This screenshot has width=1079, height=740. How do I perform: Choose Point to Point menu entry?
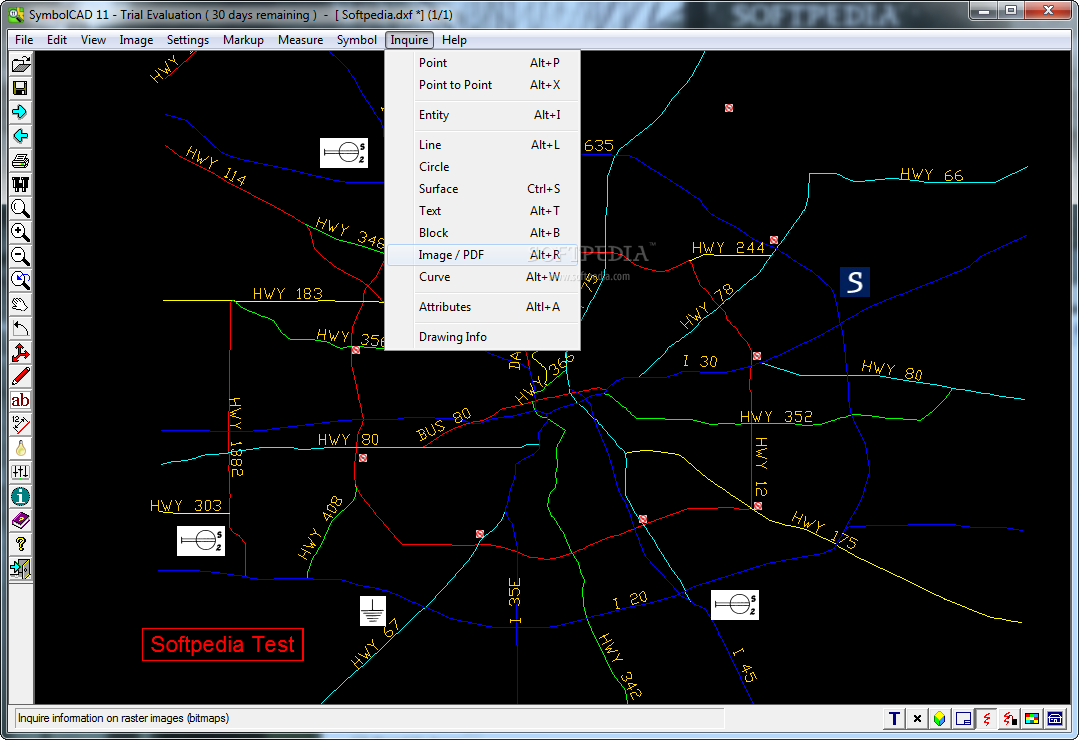point(483,85)
